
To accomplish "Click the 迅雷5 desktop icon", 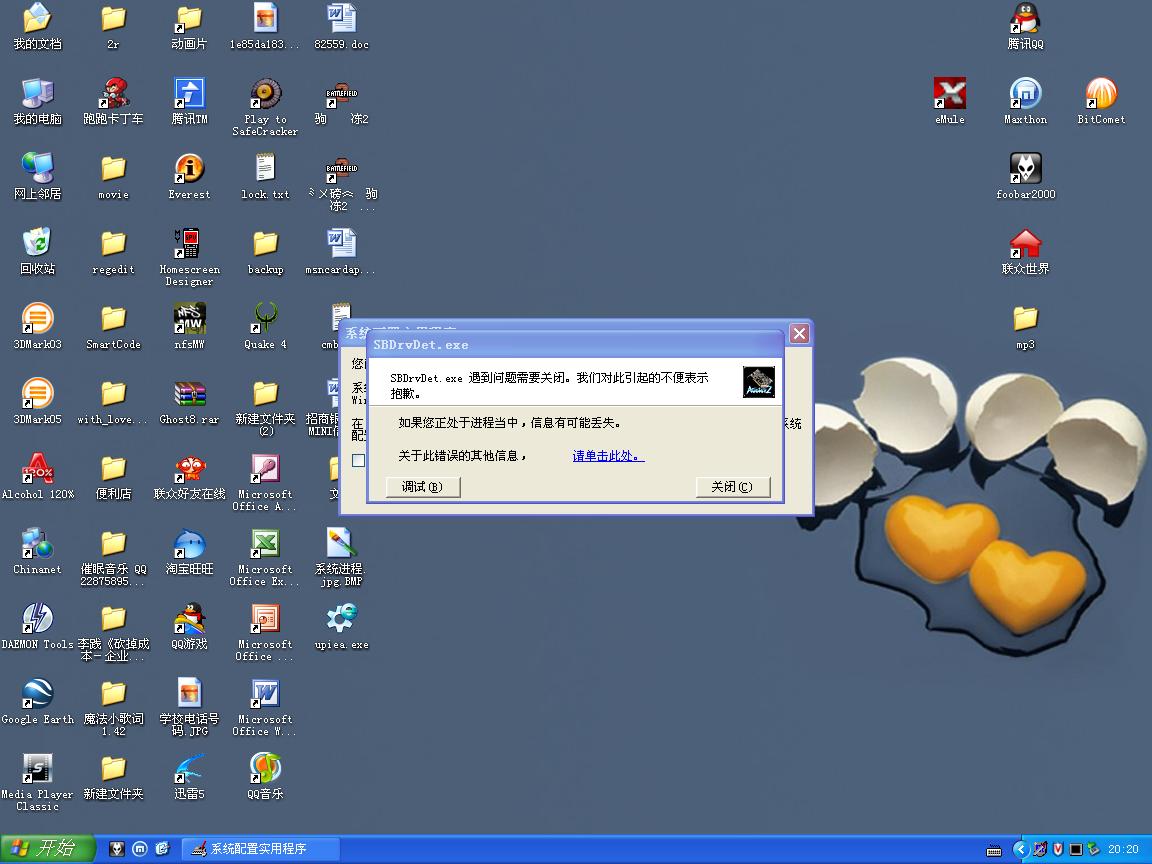I will click(189, 770).
